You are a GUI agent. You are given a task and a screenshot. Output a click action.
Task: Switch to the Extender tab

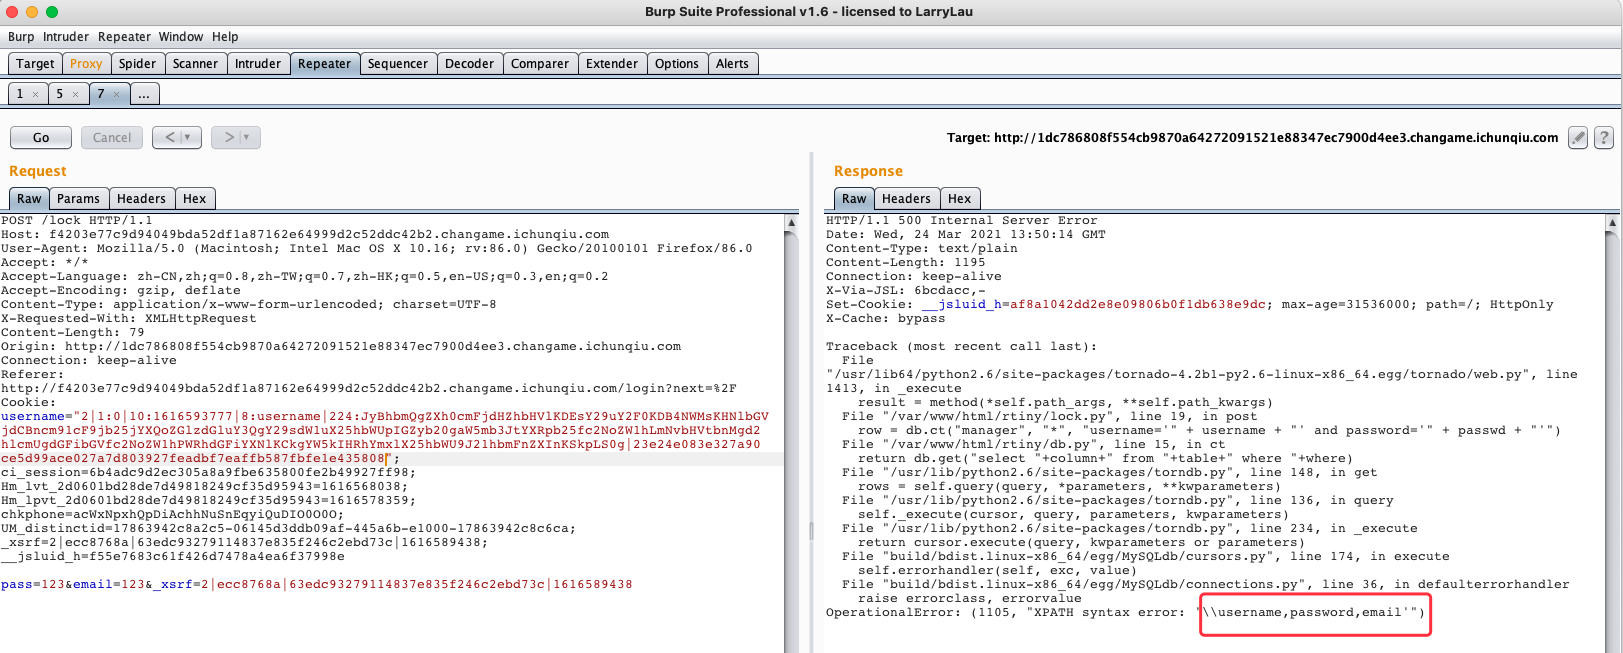tap(612, 63)
